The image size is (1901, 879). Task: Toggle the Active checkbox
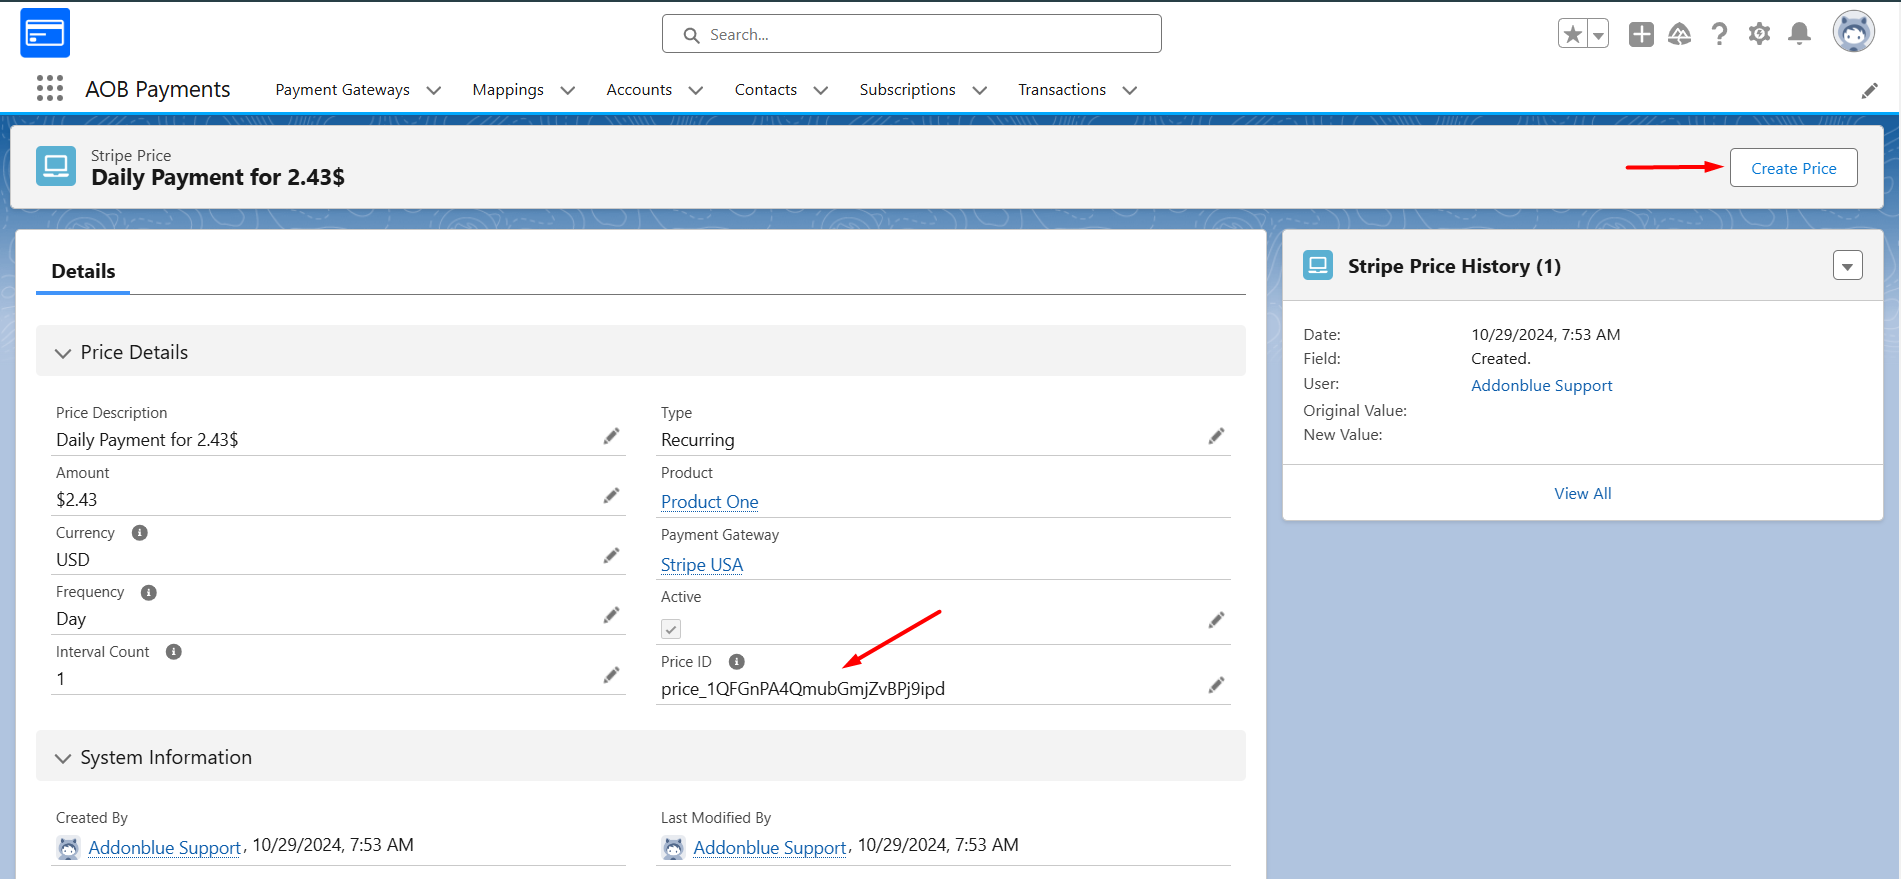[671, 629]
